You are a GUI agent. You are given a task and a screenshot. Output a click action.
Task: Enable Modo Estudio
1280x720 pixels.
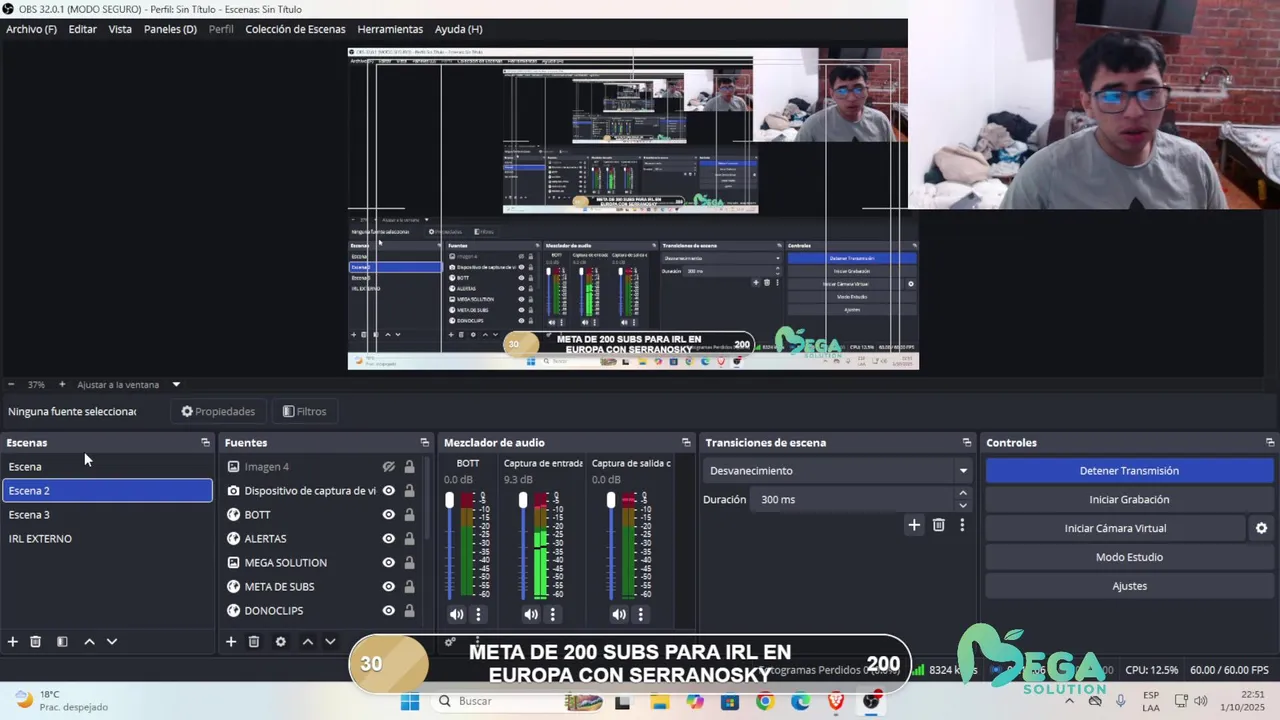point(1129,558)
